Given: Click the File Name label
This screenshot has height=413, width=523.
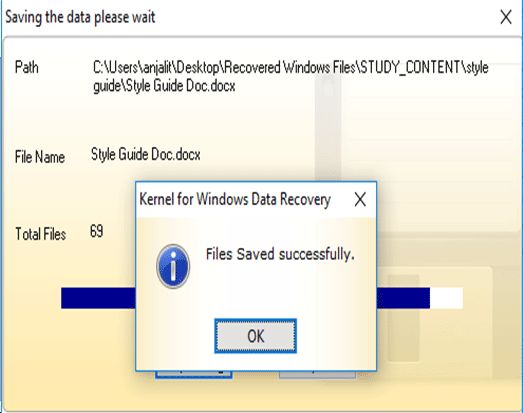Looking at the screenshot, I should (x=40, y=156).
